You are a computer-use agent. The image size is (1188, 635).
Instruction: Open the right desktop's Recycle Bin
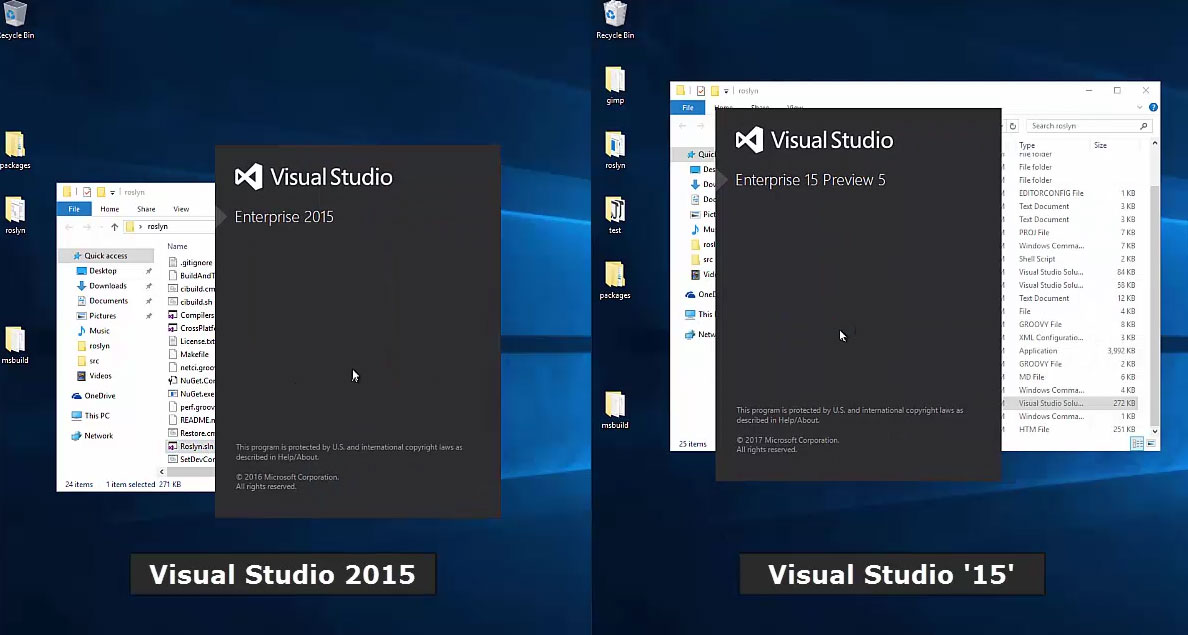pos(615,20)
